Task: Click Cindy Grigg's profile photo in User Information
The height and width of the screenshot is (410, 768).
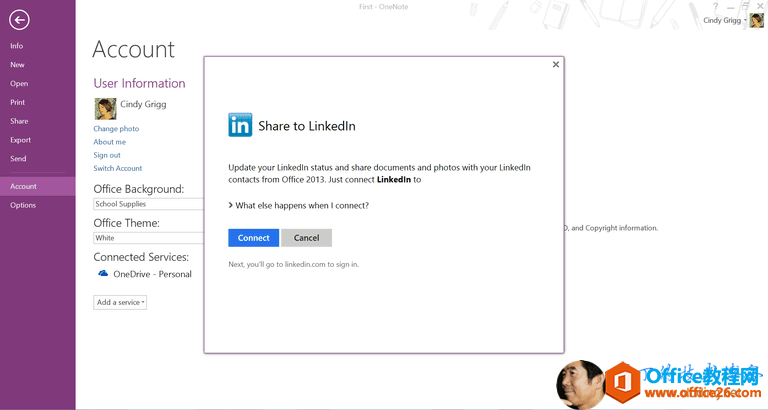Action: coord(105,108)
